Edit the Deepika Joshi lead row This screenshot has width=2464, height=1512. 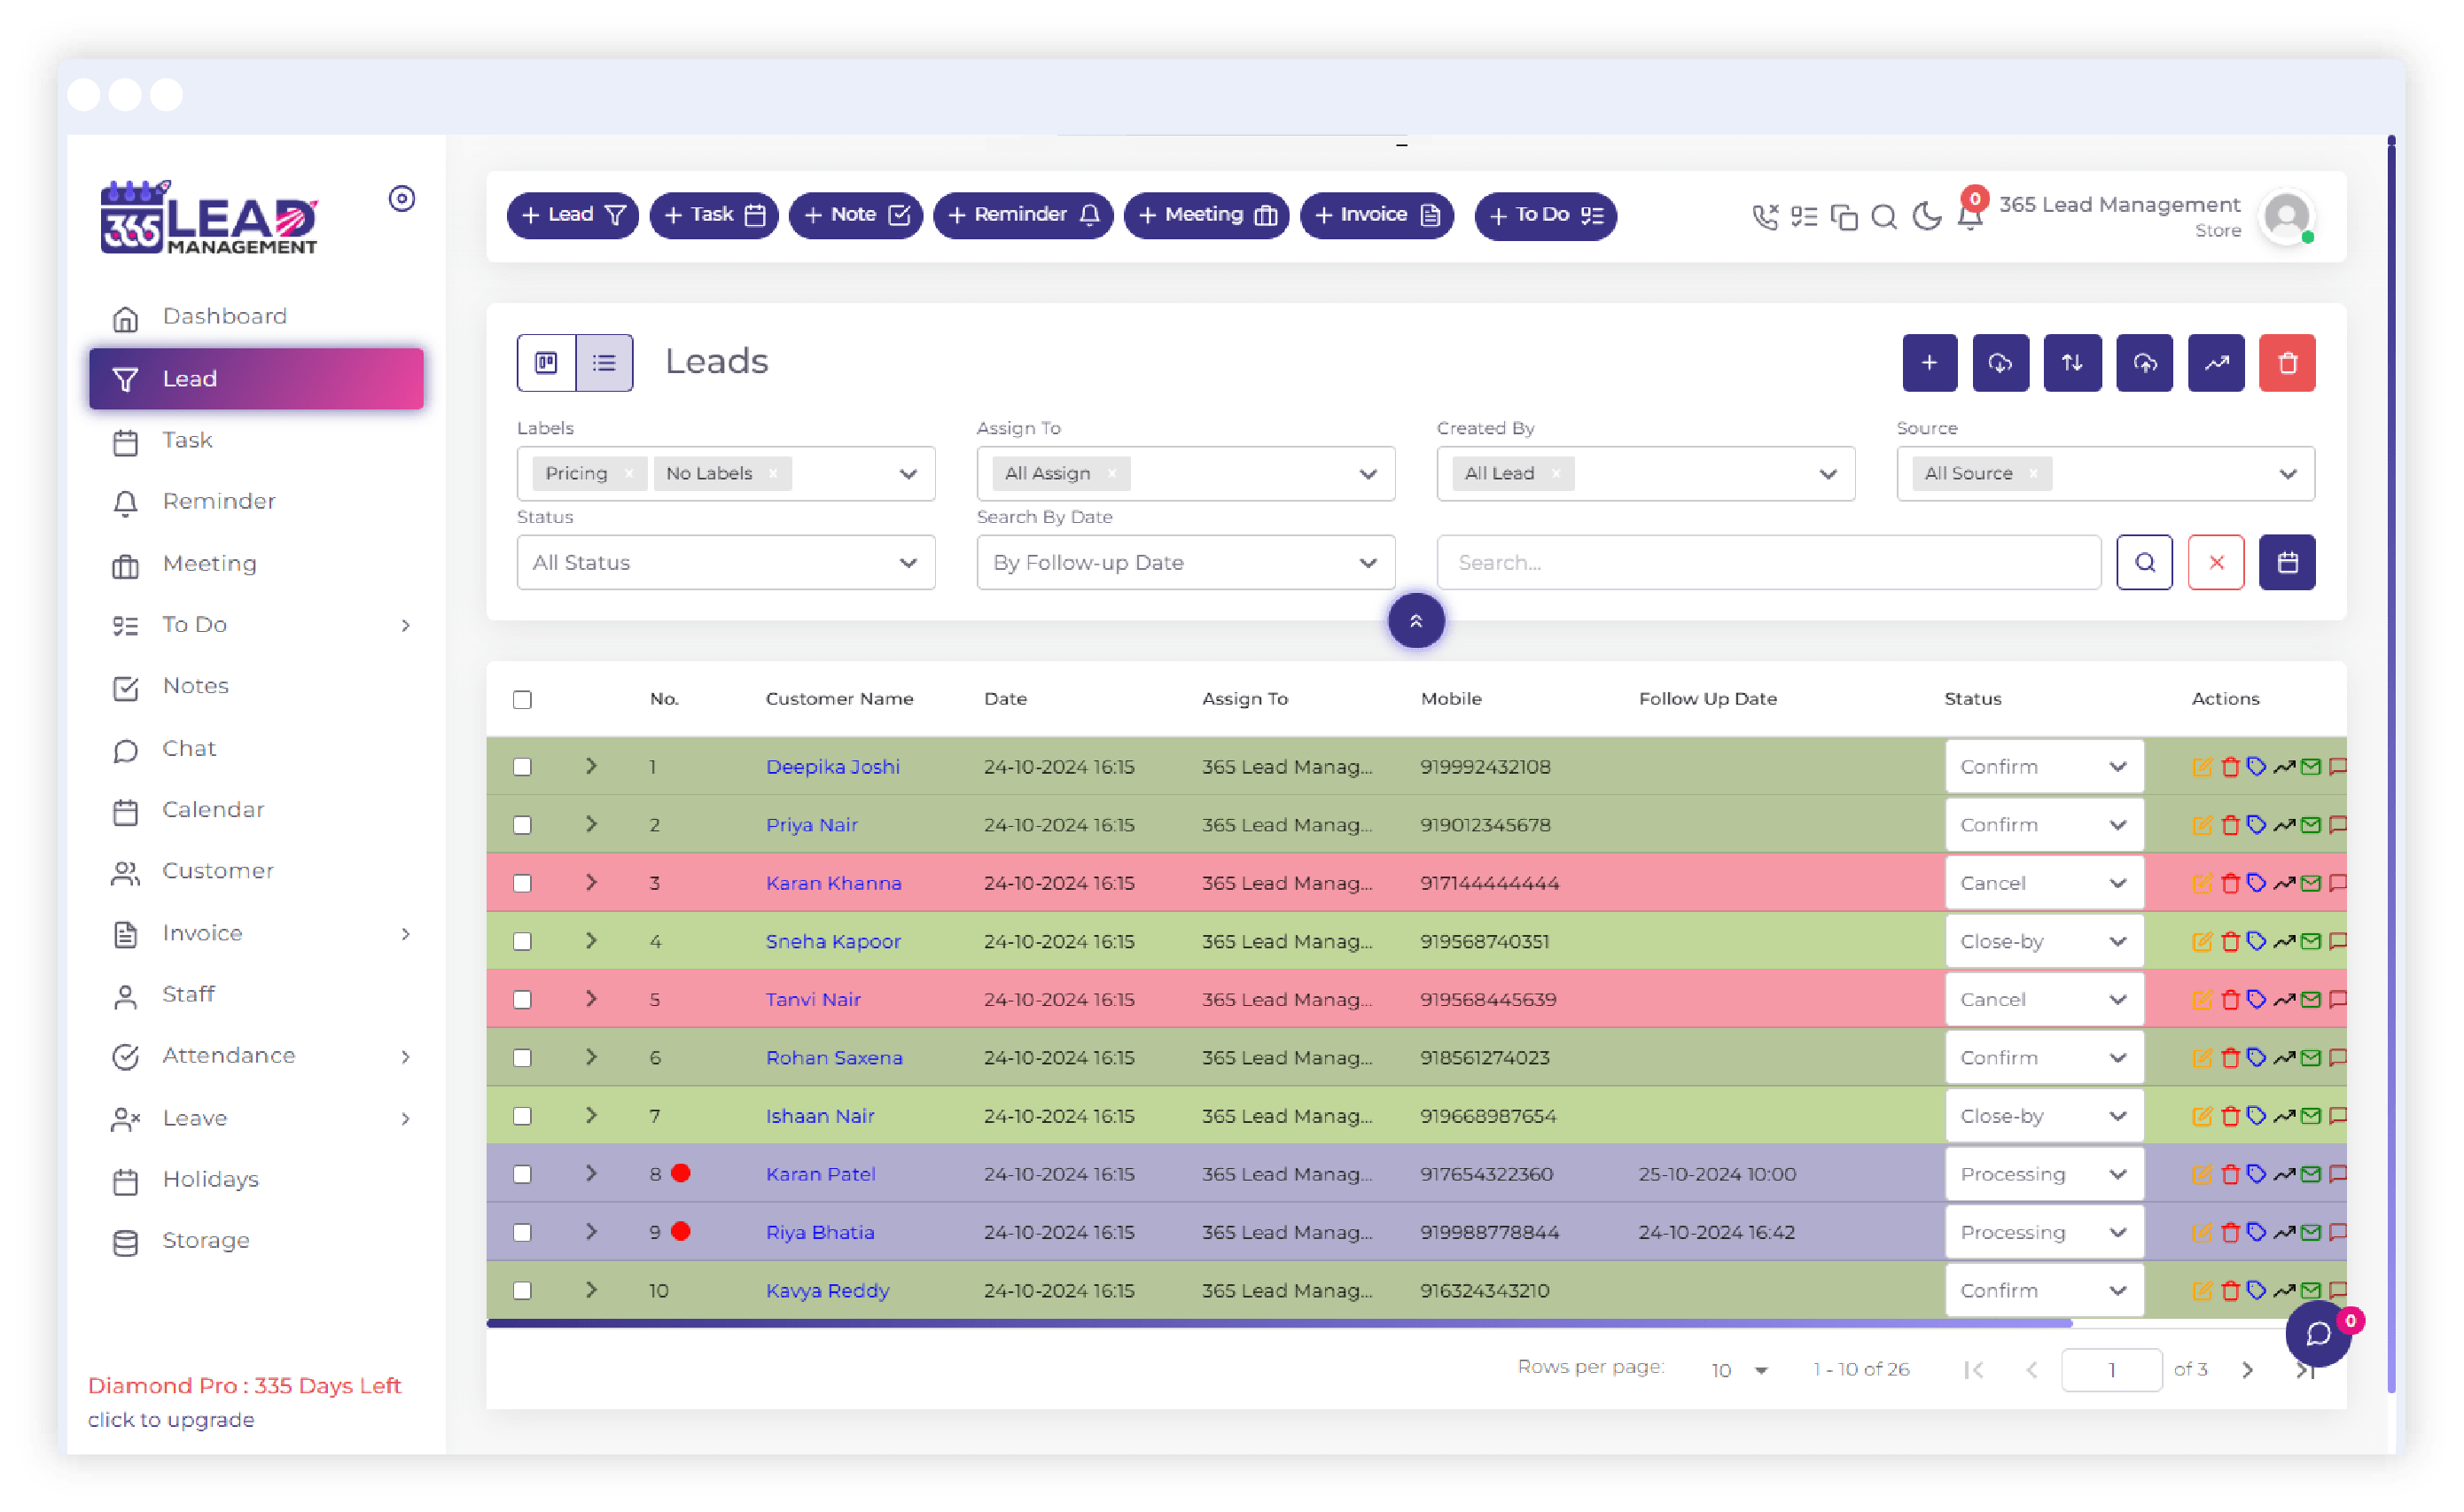tap(2201, 767)
